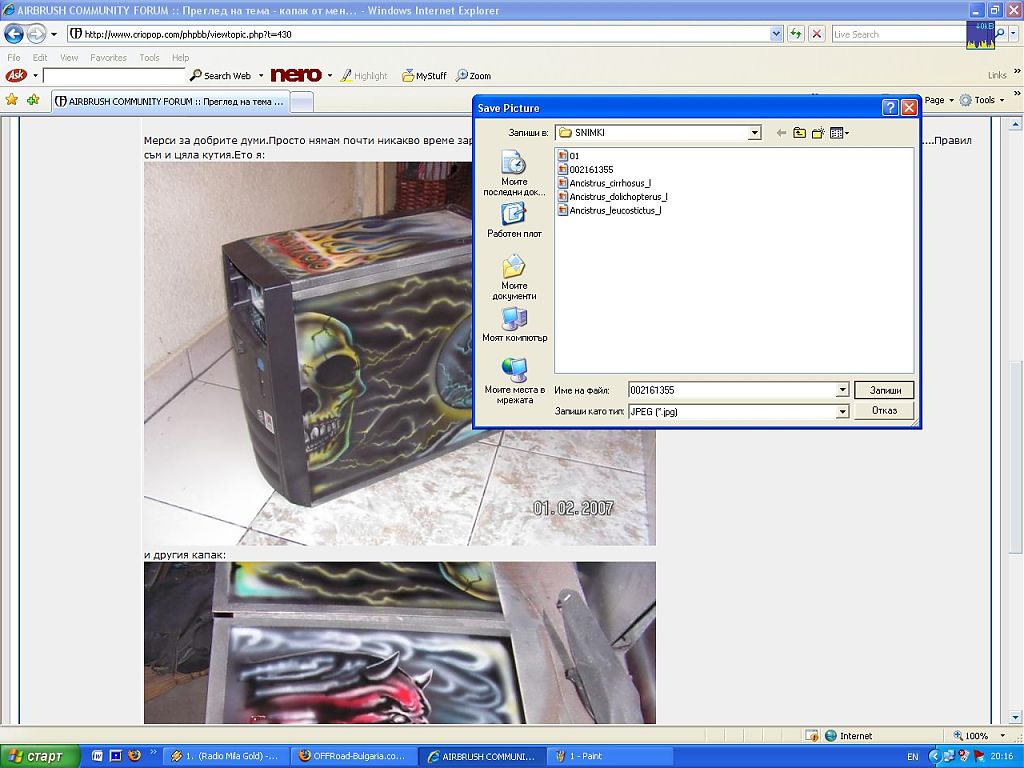Select file 01 in the list
This screenshot has width=1024, height=768.
[568, 156]
